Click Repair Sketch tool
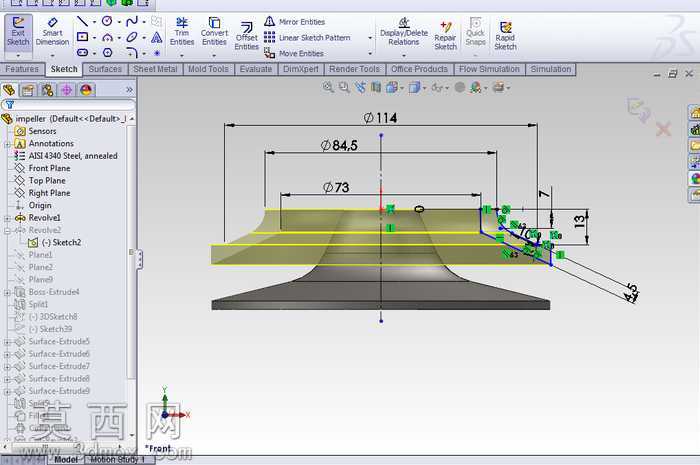Screen dimensions: 700x465 tap(445, 37)
